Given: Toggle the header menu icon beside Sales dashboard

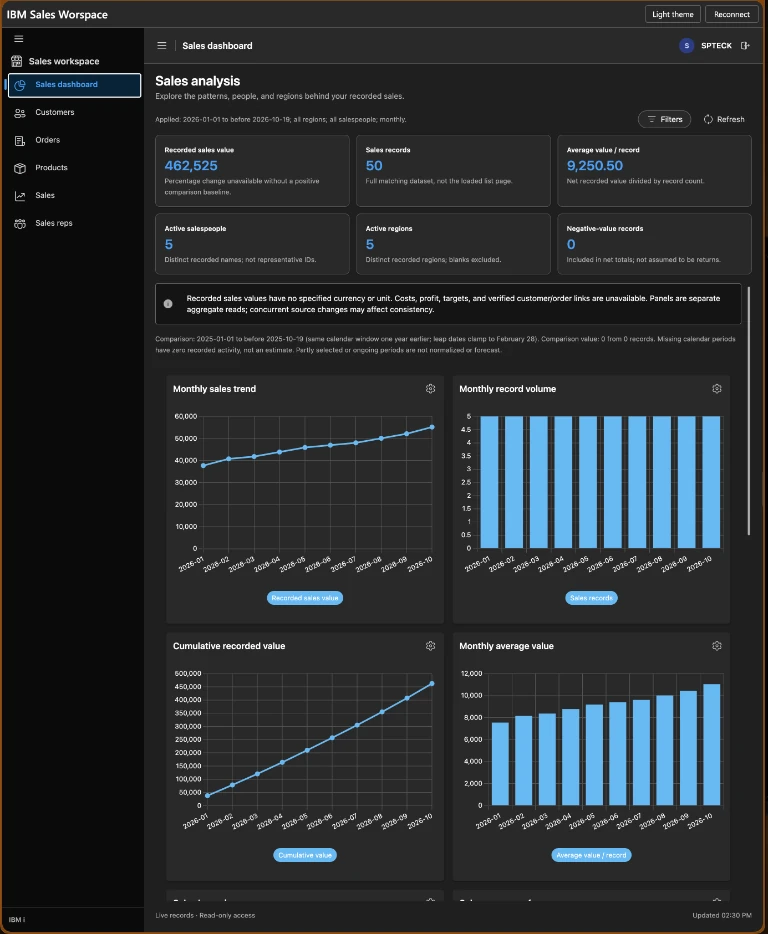Looking at the screenshot, I should [x=161, y=45].
